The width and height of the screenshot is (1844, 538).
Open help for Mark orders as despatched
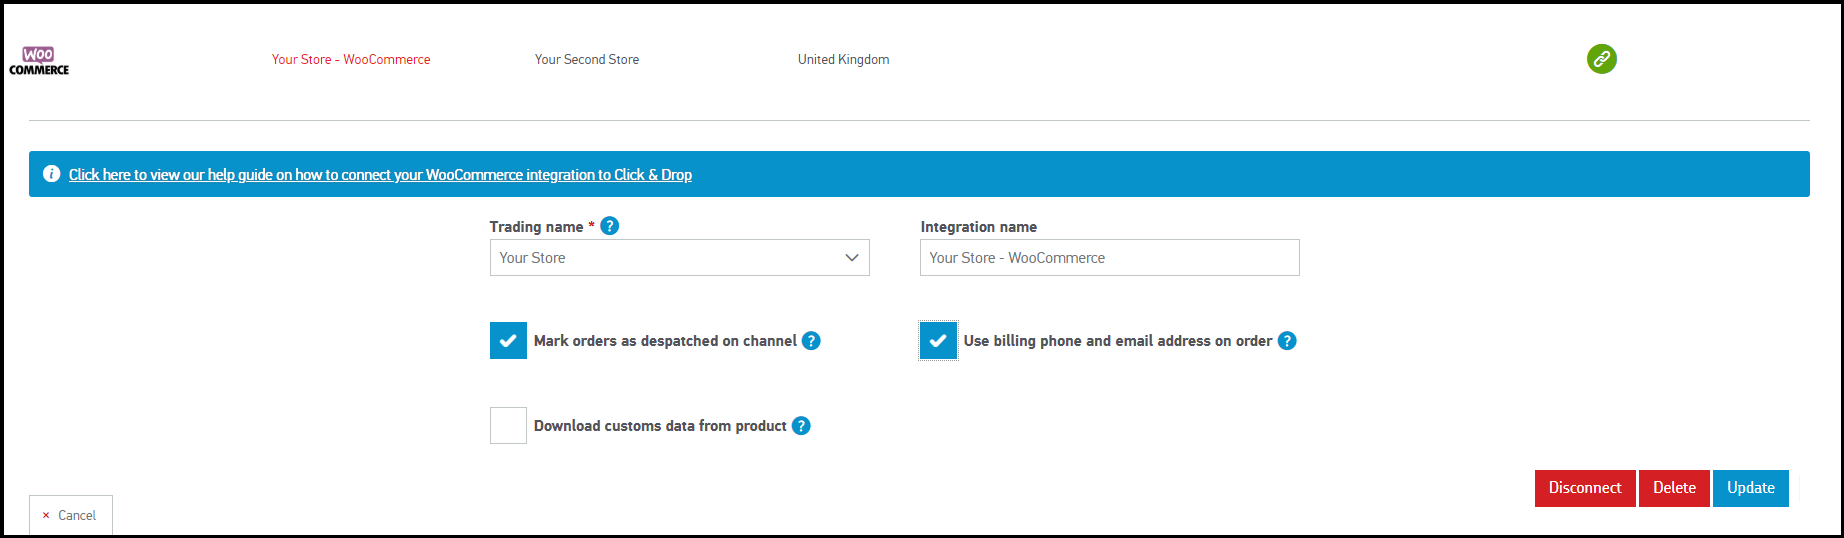[x=811, y=341]
